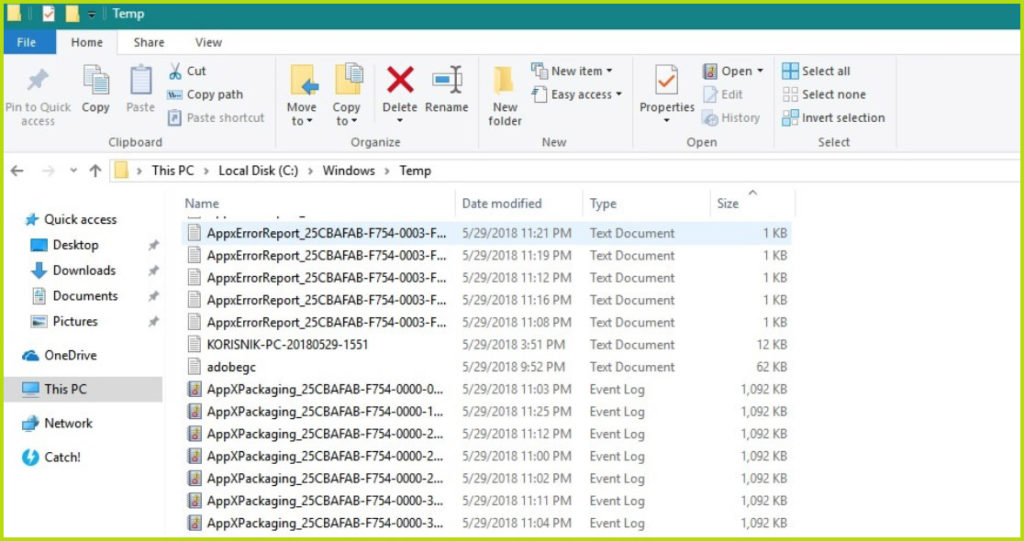Open the Copy to dropdown

(x=346, y=96)
